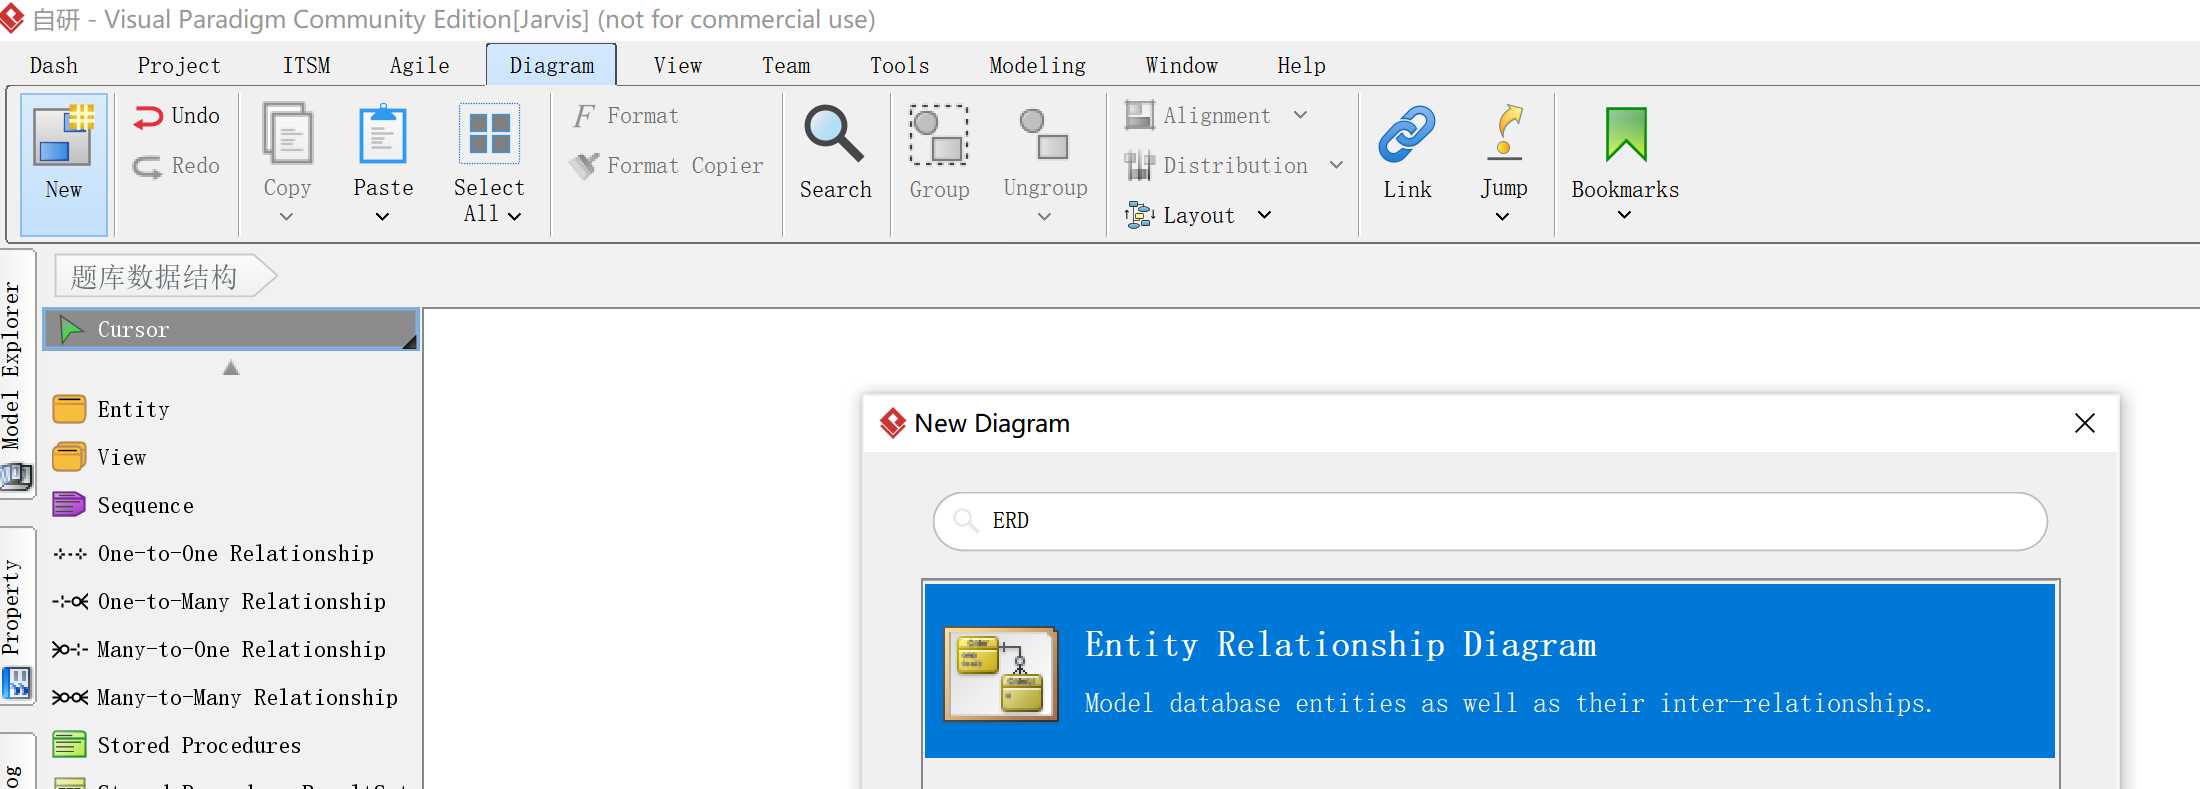Choose the Sequence palette tool
The height and width of the screenshot is (789, 2200).
click(x=145, y=506)
